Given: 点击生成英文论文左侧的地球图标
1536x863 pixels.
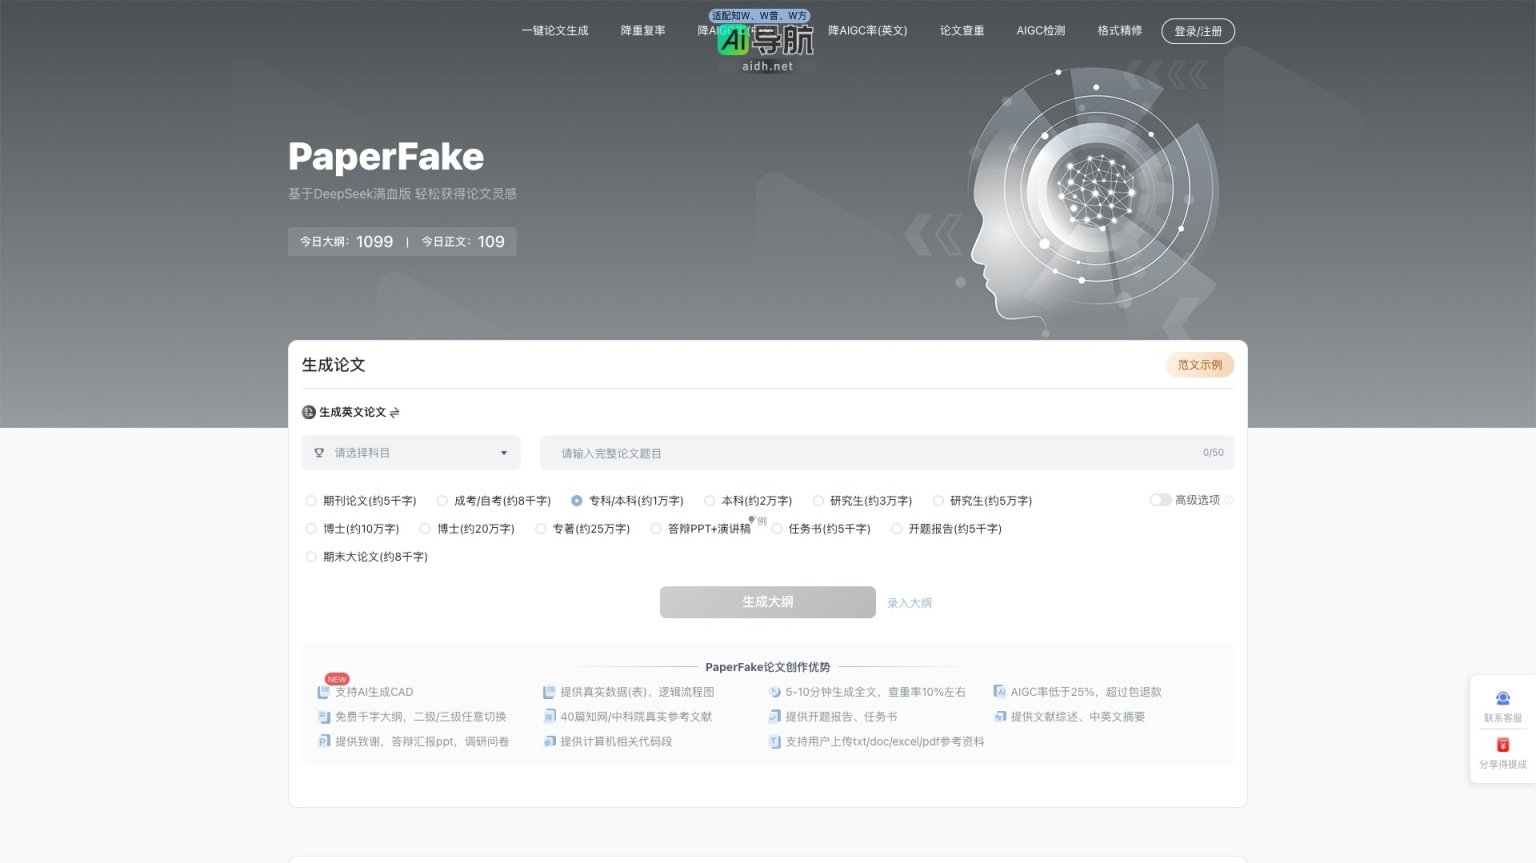Looking at the screenshot, I should 308,412.
